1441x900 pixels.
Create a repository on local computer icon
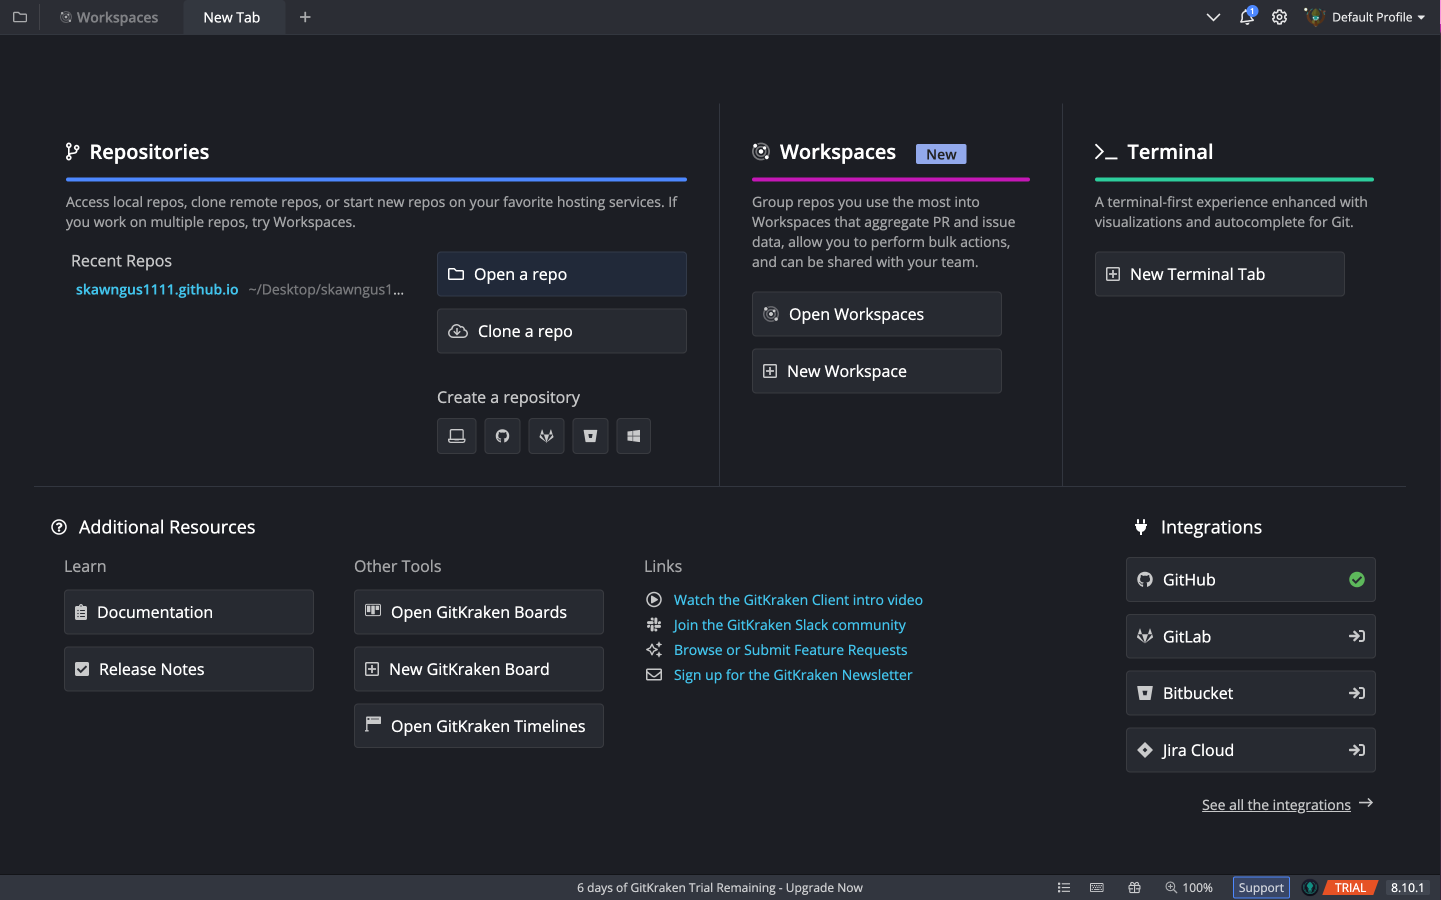(457, 436)
